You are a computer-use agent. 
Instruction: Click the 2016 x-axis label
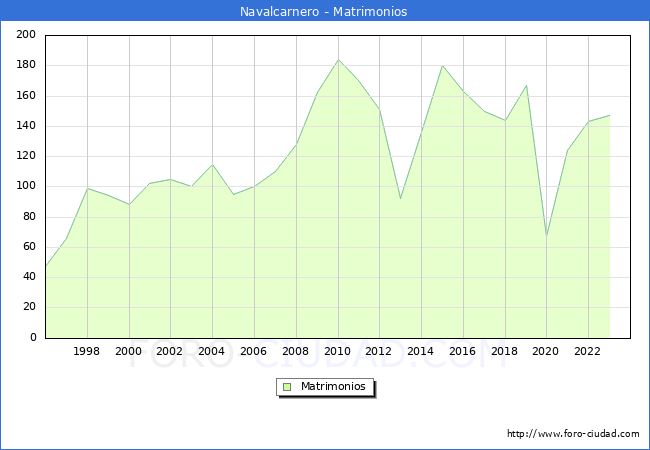pos(462,351)
